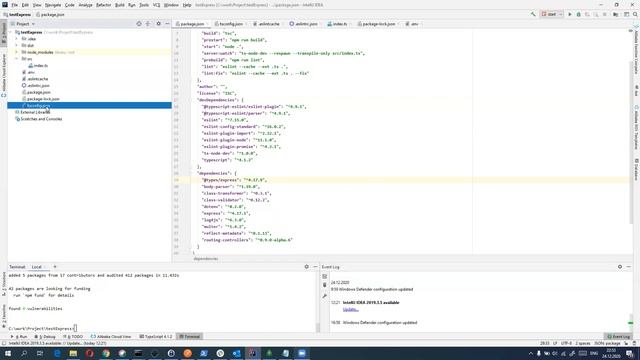
Task: Open File Explorer from the taskbar
Action: coord(73,353)
